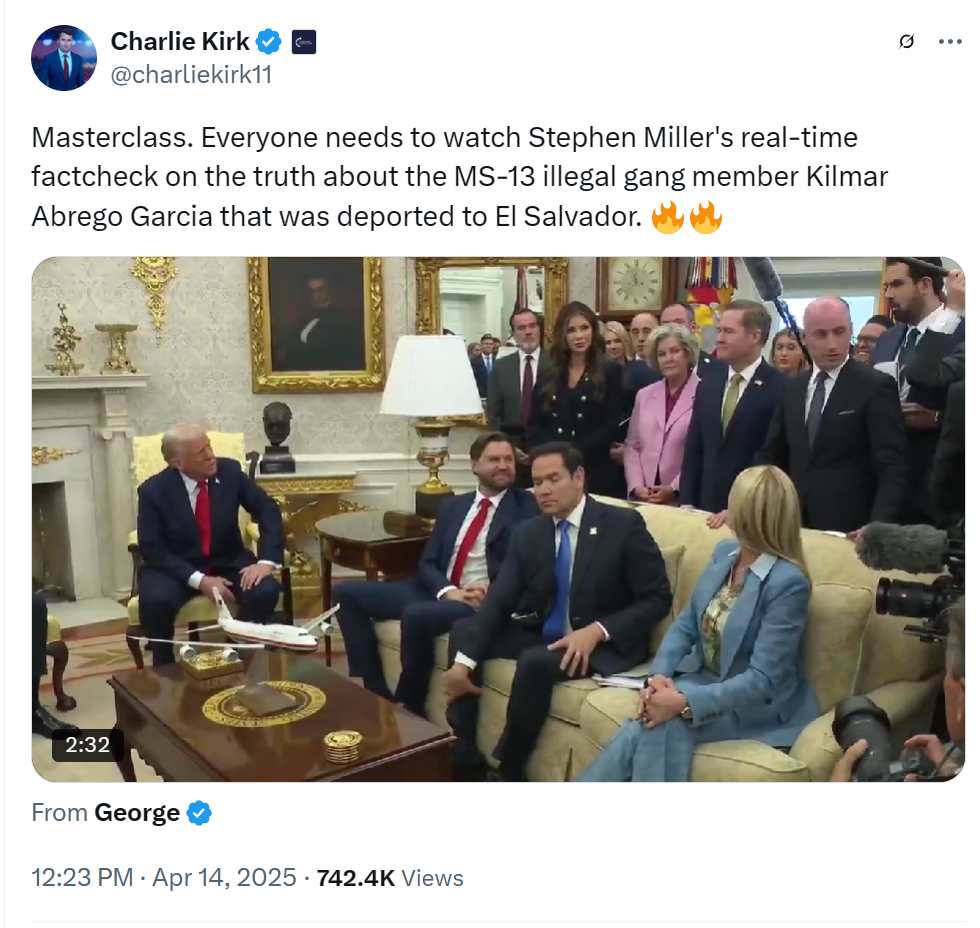The image size is (980, 928).
Task: Open Charlie Kirk's profile picture
Action: point(64,58)
